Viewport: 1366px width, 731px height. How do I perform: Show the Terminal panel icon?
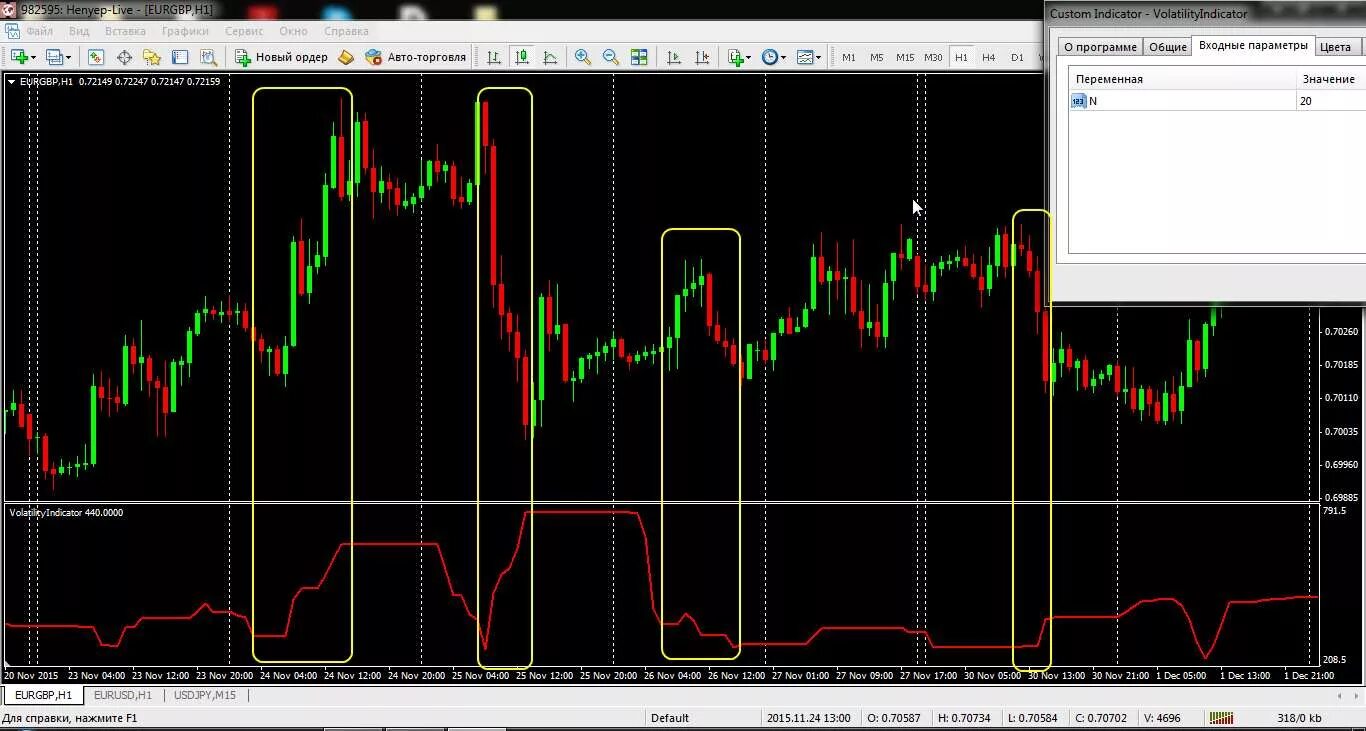(x=180, y=57)
